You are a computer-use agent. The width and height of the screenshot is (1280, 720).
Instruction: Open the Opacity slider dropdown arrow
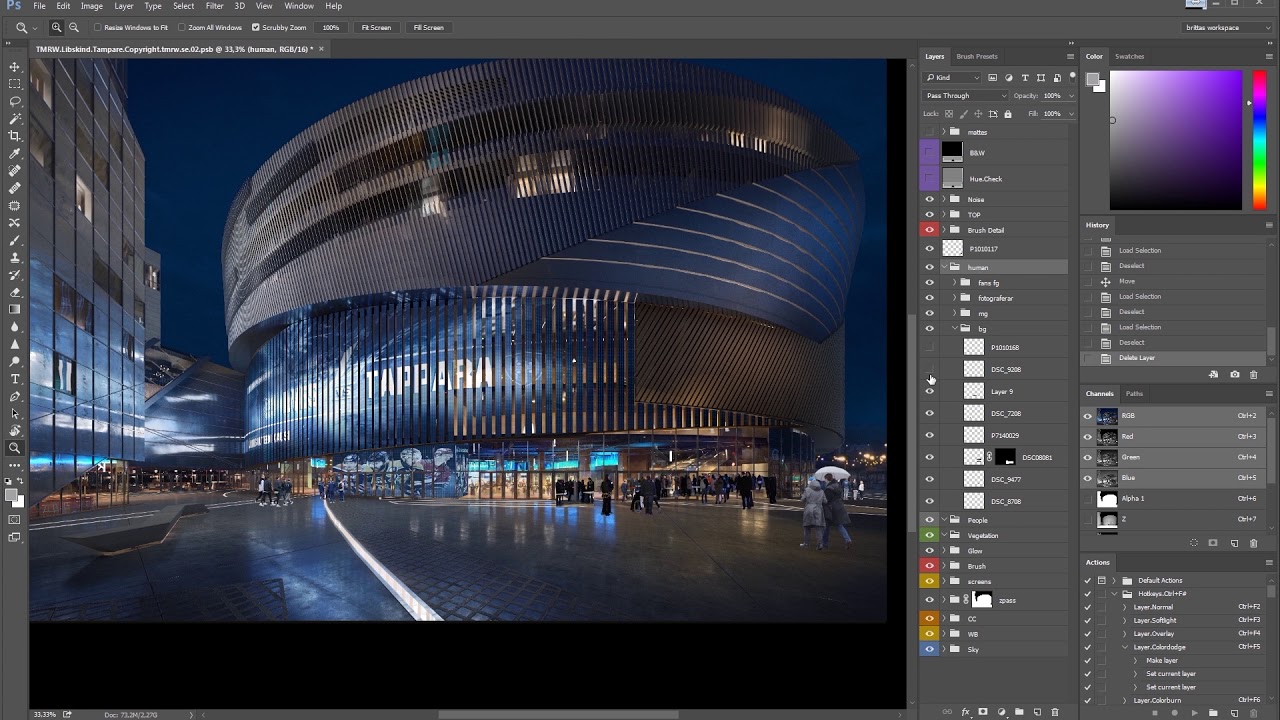pos(1071,96)
